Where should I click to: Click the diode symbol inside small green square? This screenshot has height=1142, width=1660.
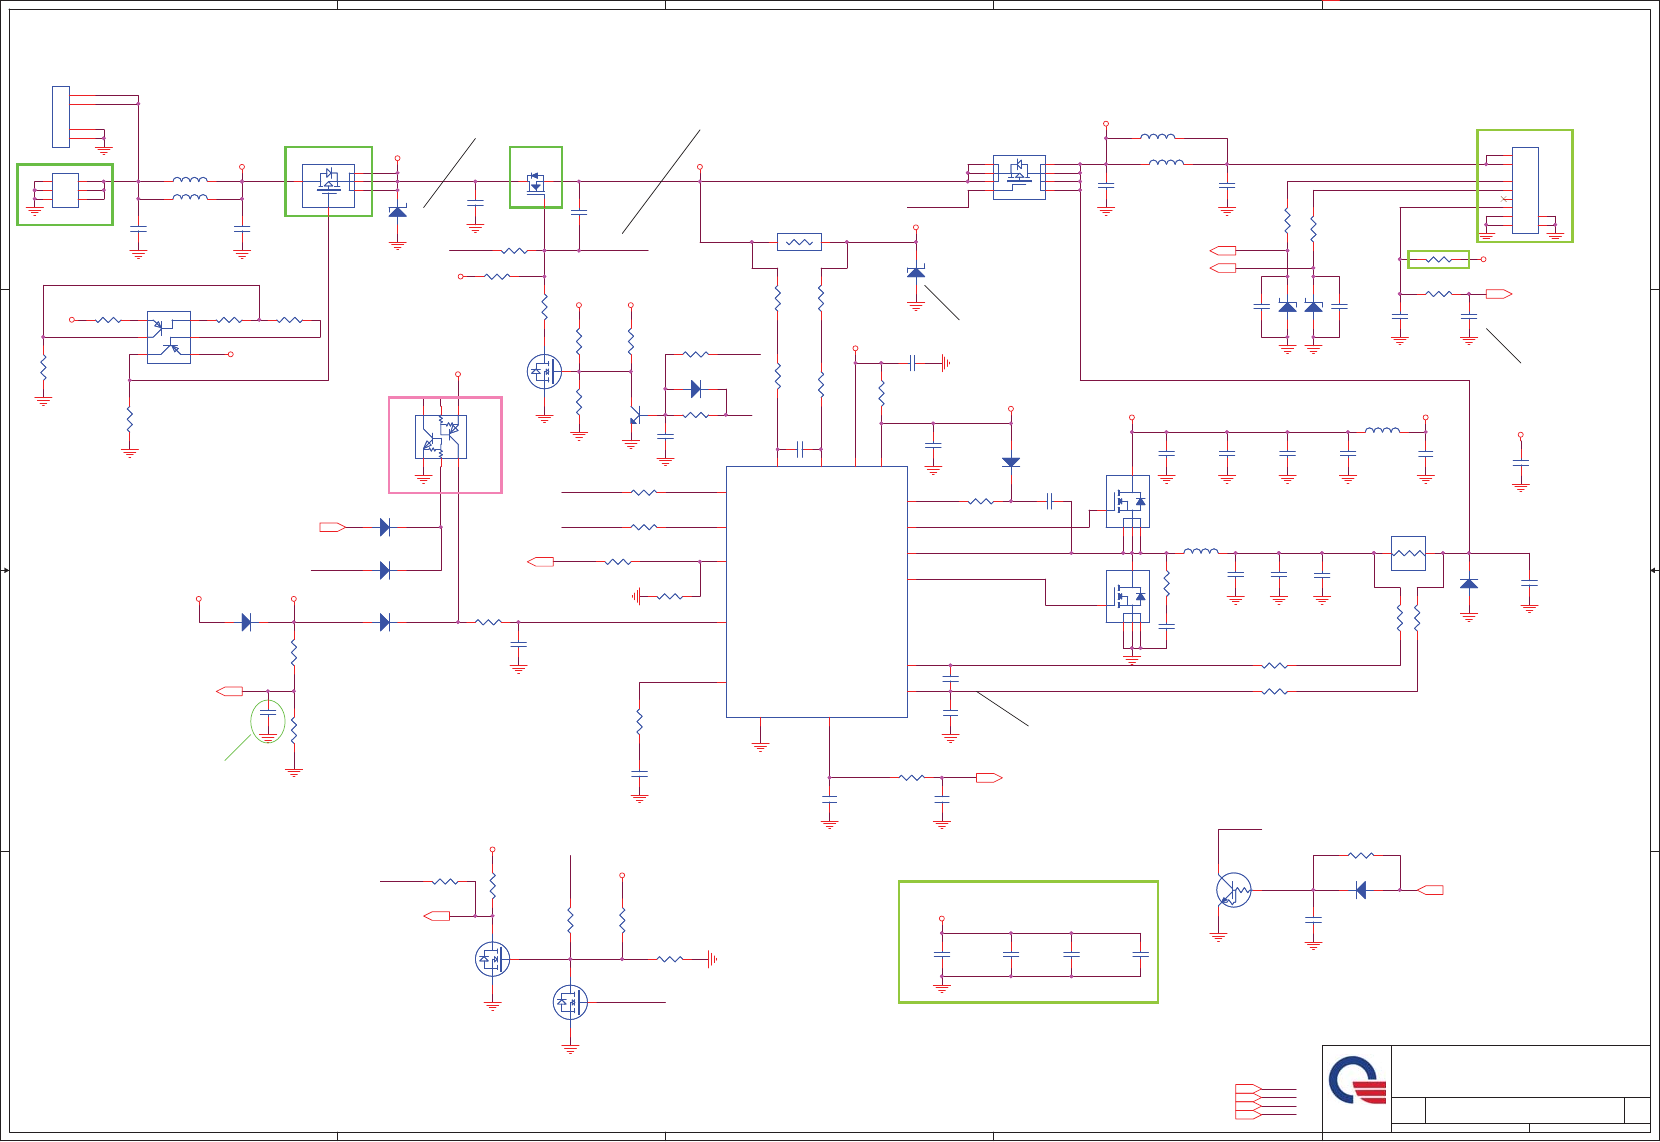pos(536,182)
